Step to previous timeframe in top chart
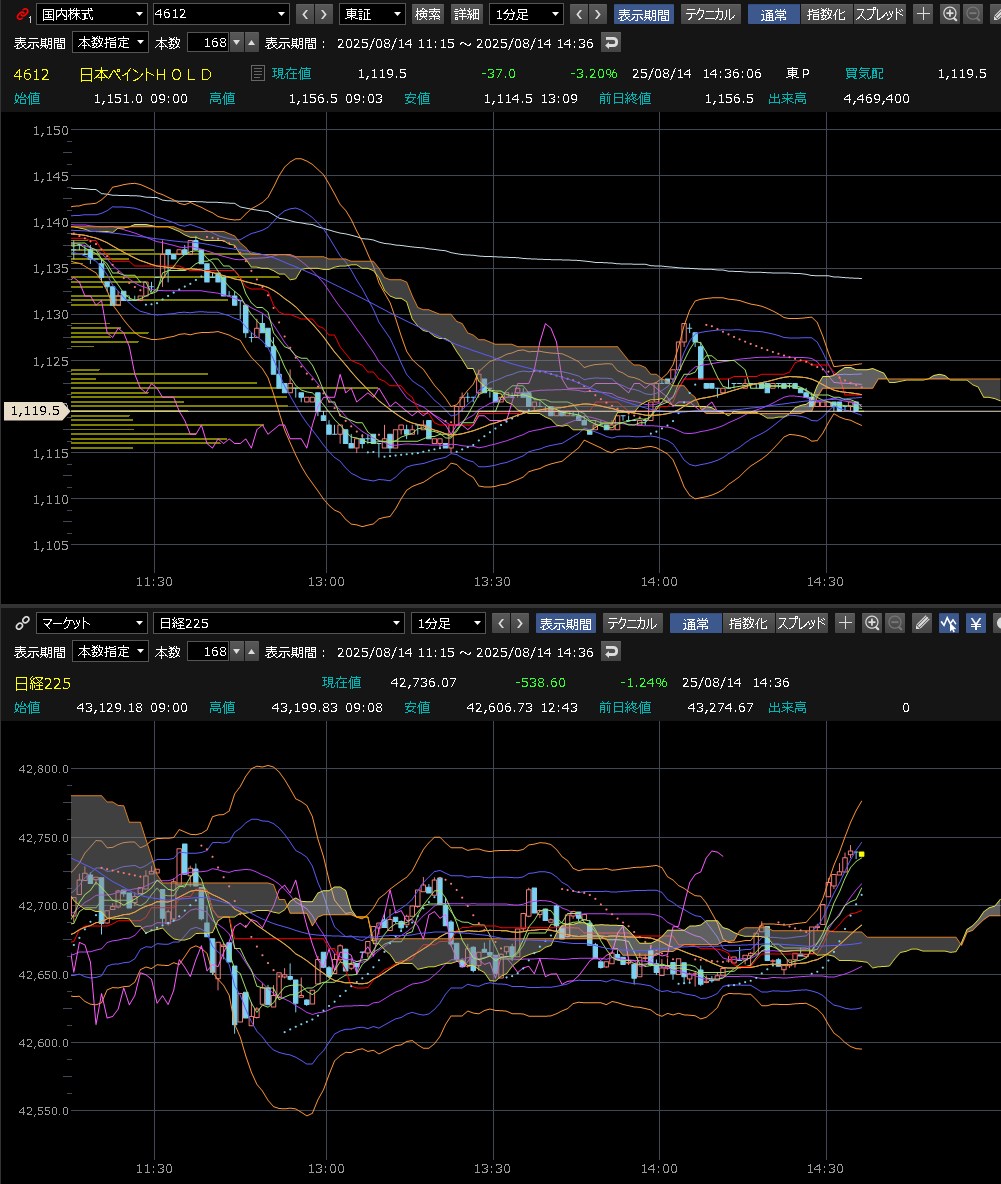The width and height of the screenshot is (1001, 1184). [579, 14]
